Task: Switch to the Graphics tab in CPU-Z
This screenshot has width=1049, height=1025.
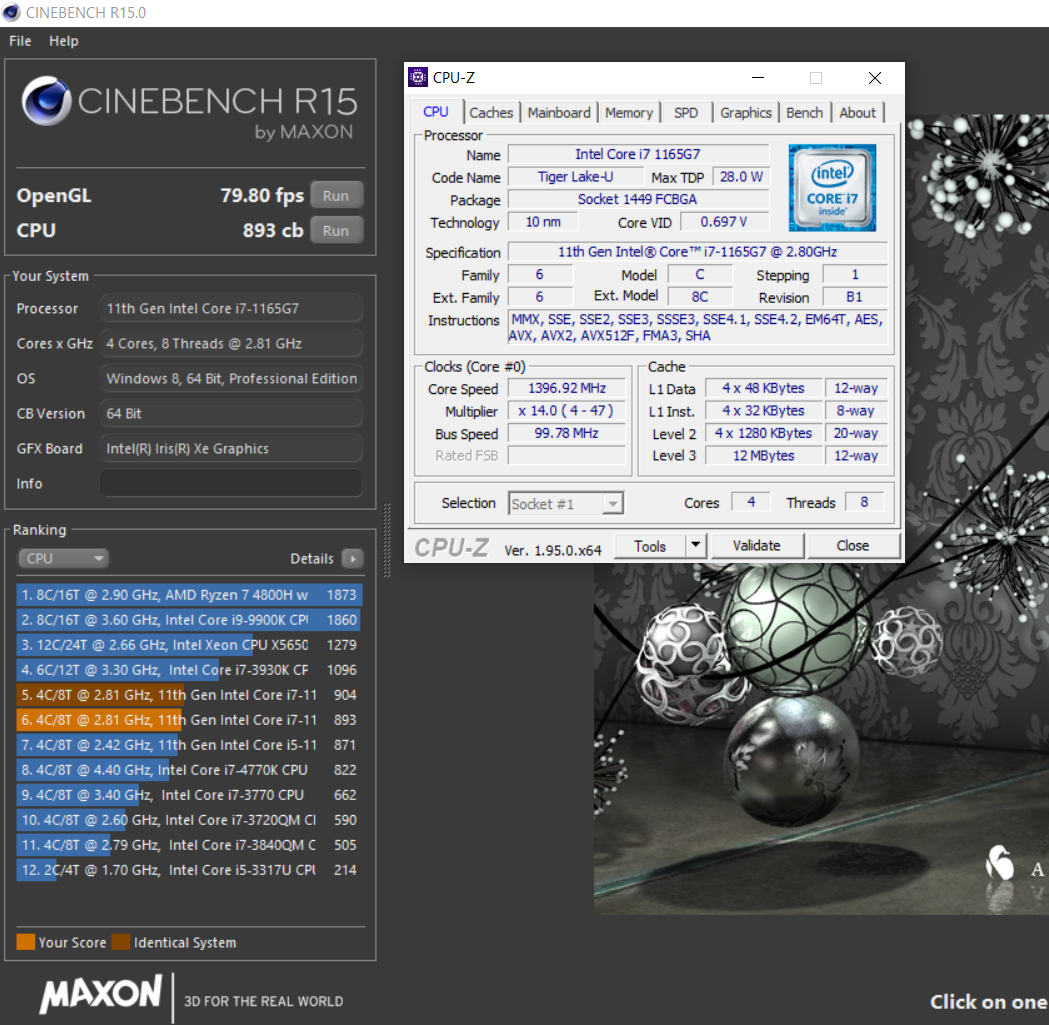Action: tap(746, 112)
